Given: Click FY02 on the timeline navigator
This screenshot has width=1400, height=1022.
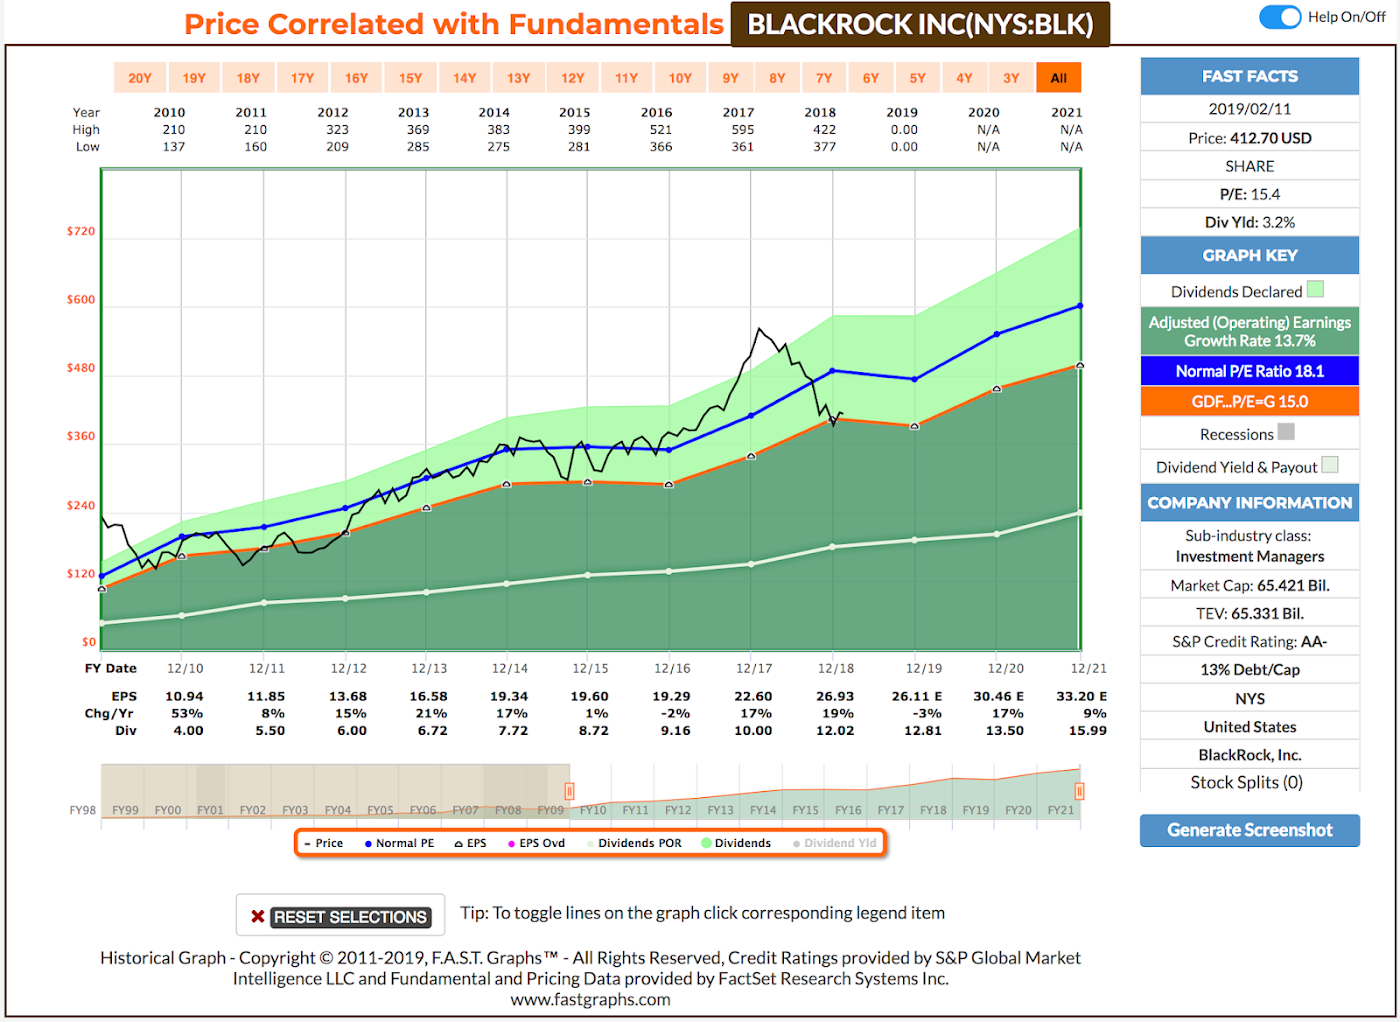Looking at the screenshot, I should [253, 810].
